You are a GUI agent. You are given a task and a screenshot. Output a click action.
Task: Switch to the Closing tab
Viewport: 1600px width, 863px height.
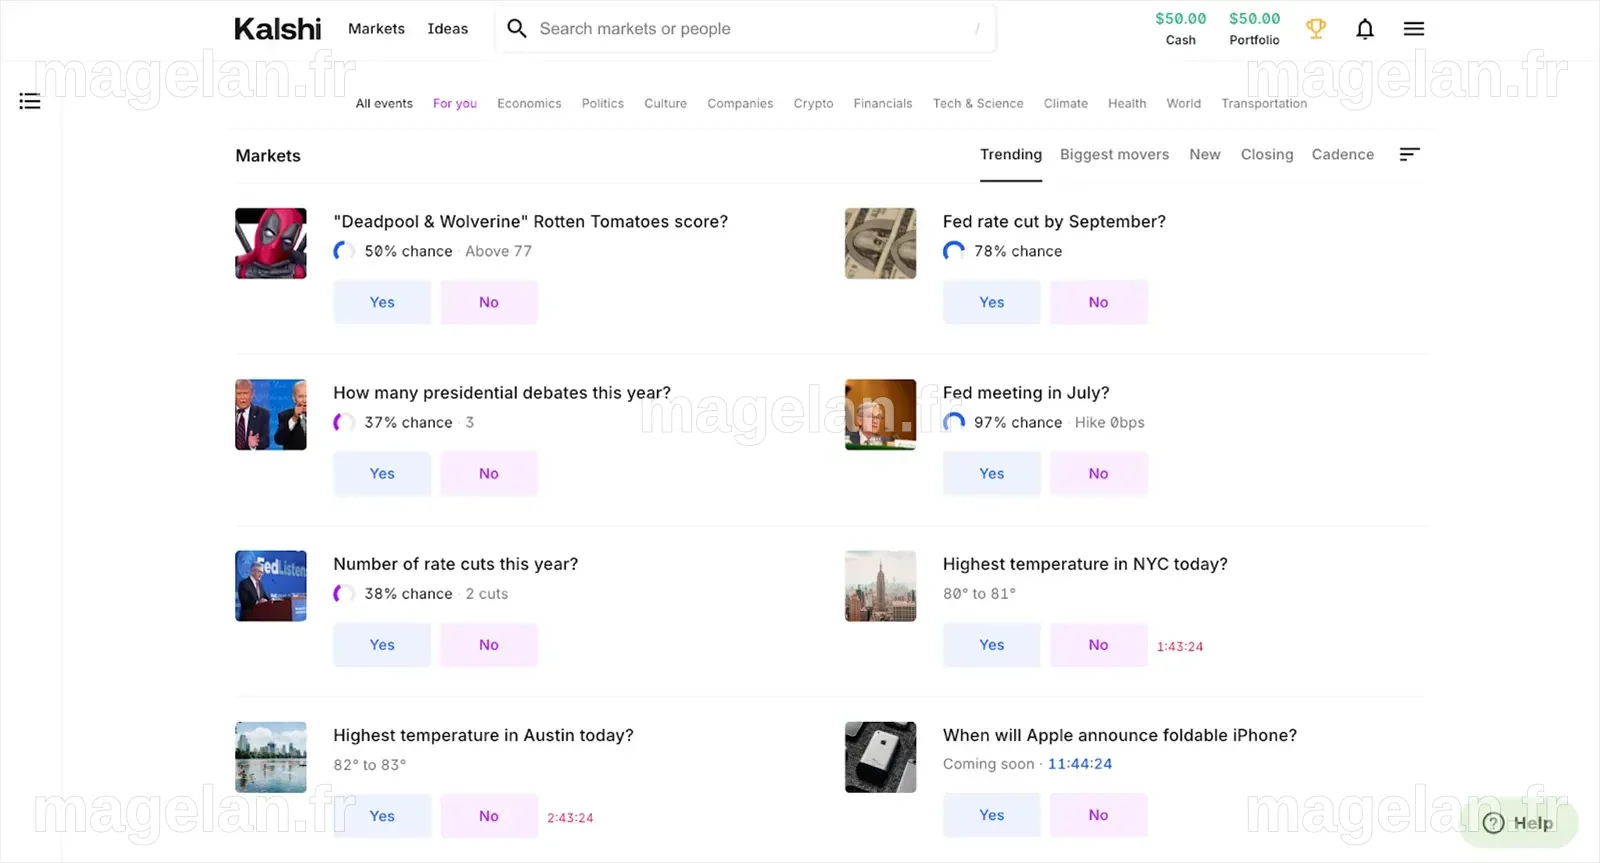[x=1267, y=155]
